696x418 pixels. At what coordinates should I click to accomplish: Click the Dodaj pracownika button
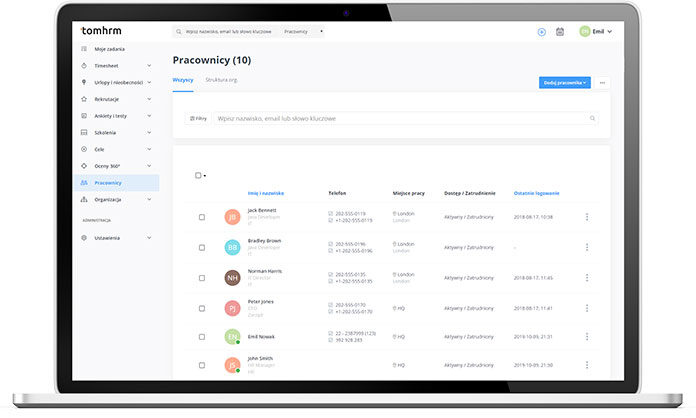pyautogui.click(x=565, y=82)
